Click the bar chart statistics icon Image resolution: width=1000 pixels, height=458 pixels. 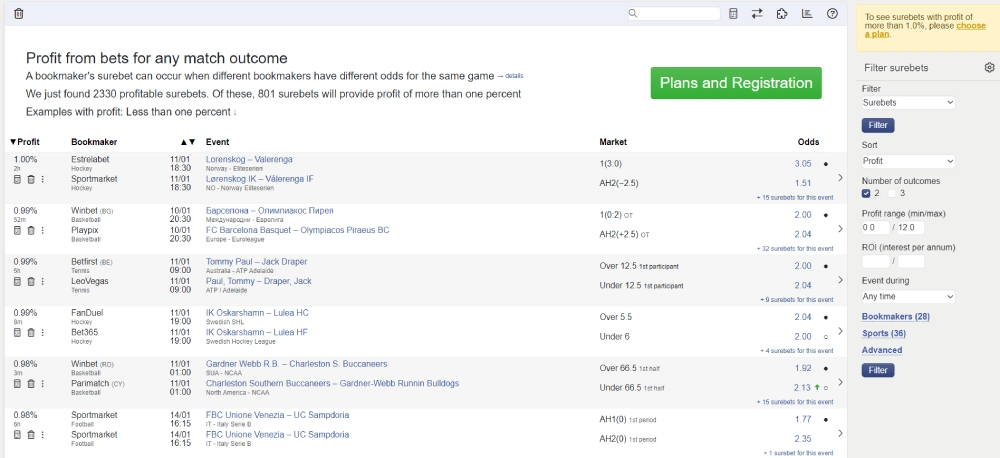coord(807,14)
